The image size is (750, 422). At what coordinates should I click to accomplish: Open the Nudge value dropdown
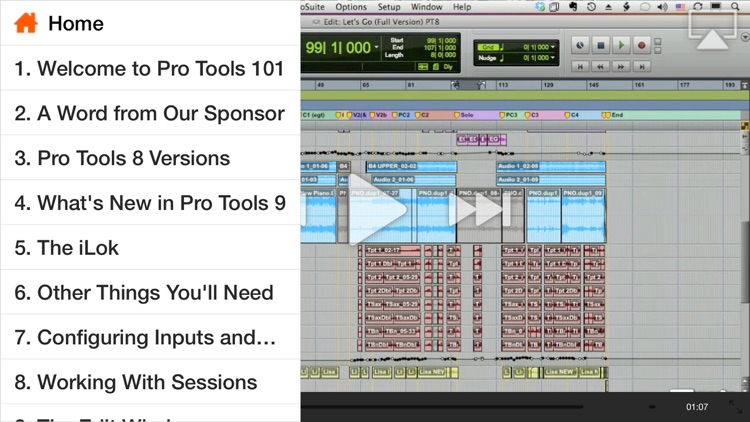552,57
